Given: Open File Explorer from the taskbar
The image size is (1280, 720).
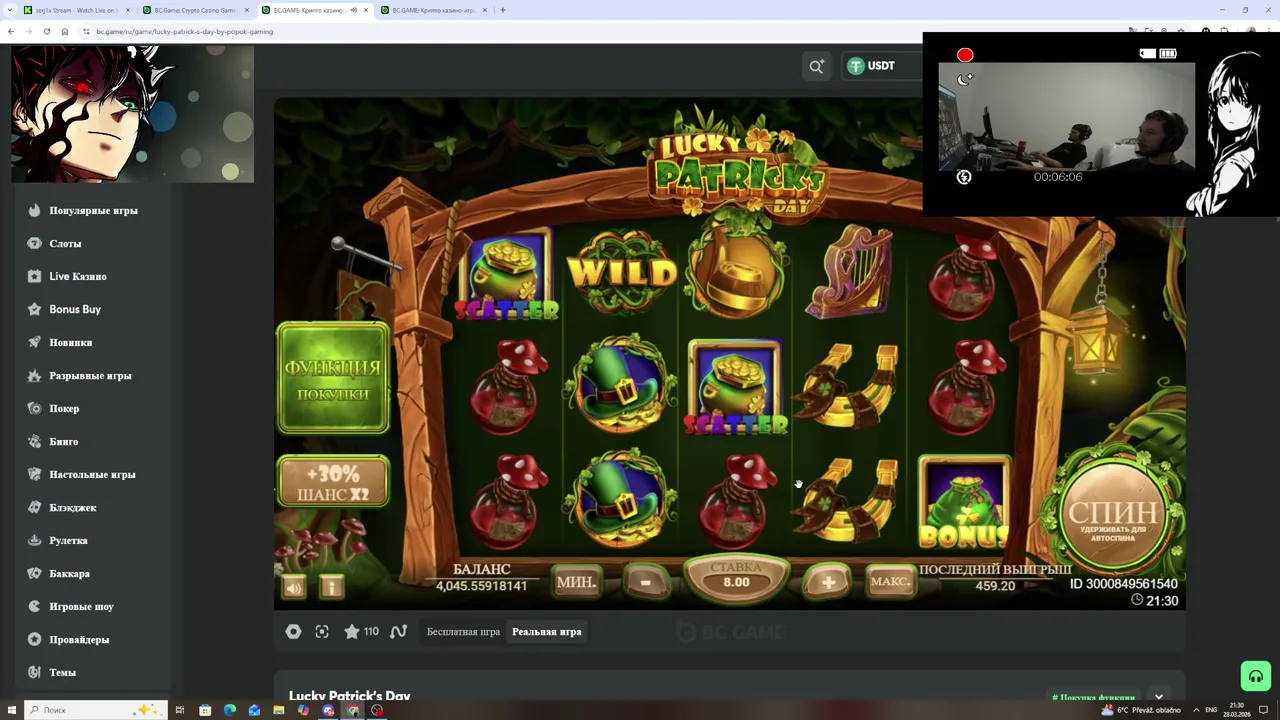Looking at the screenshot, I should (x=279, y=710).
